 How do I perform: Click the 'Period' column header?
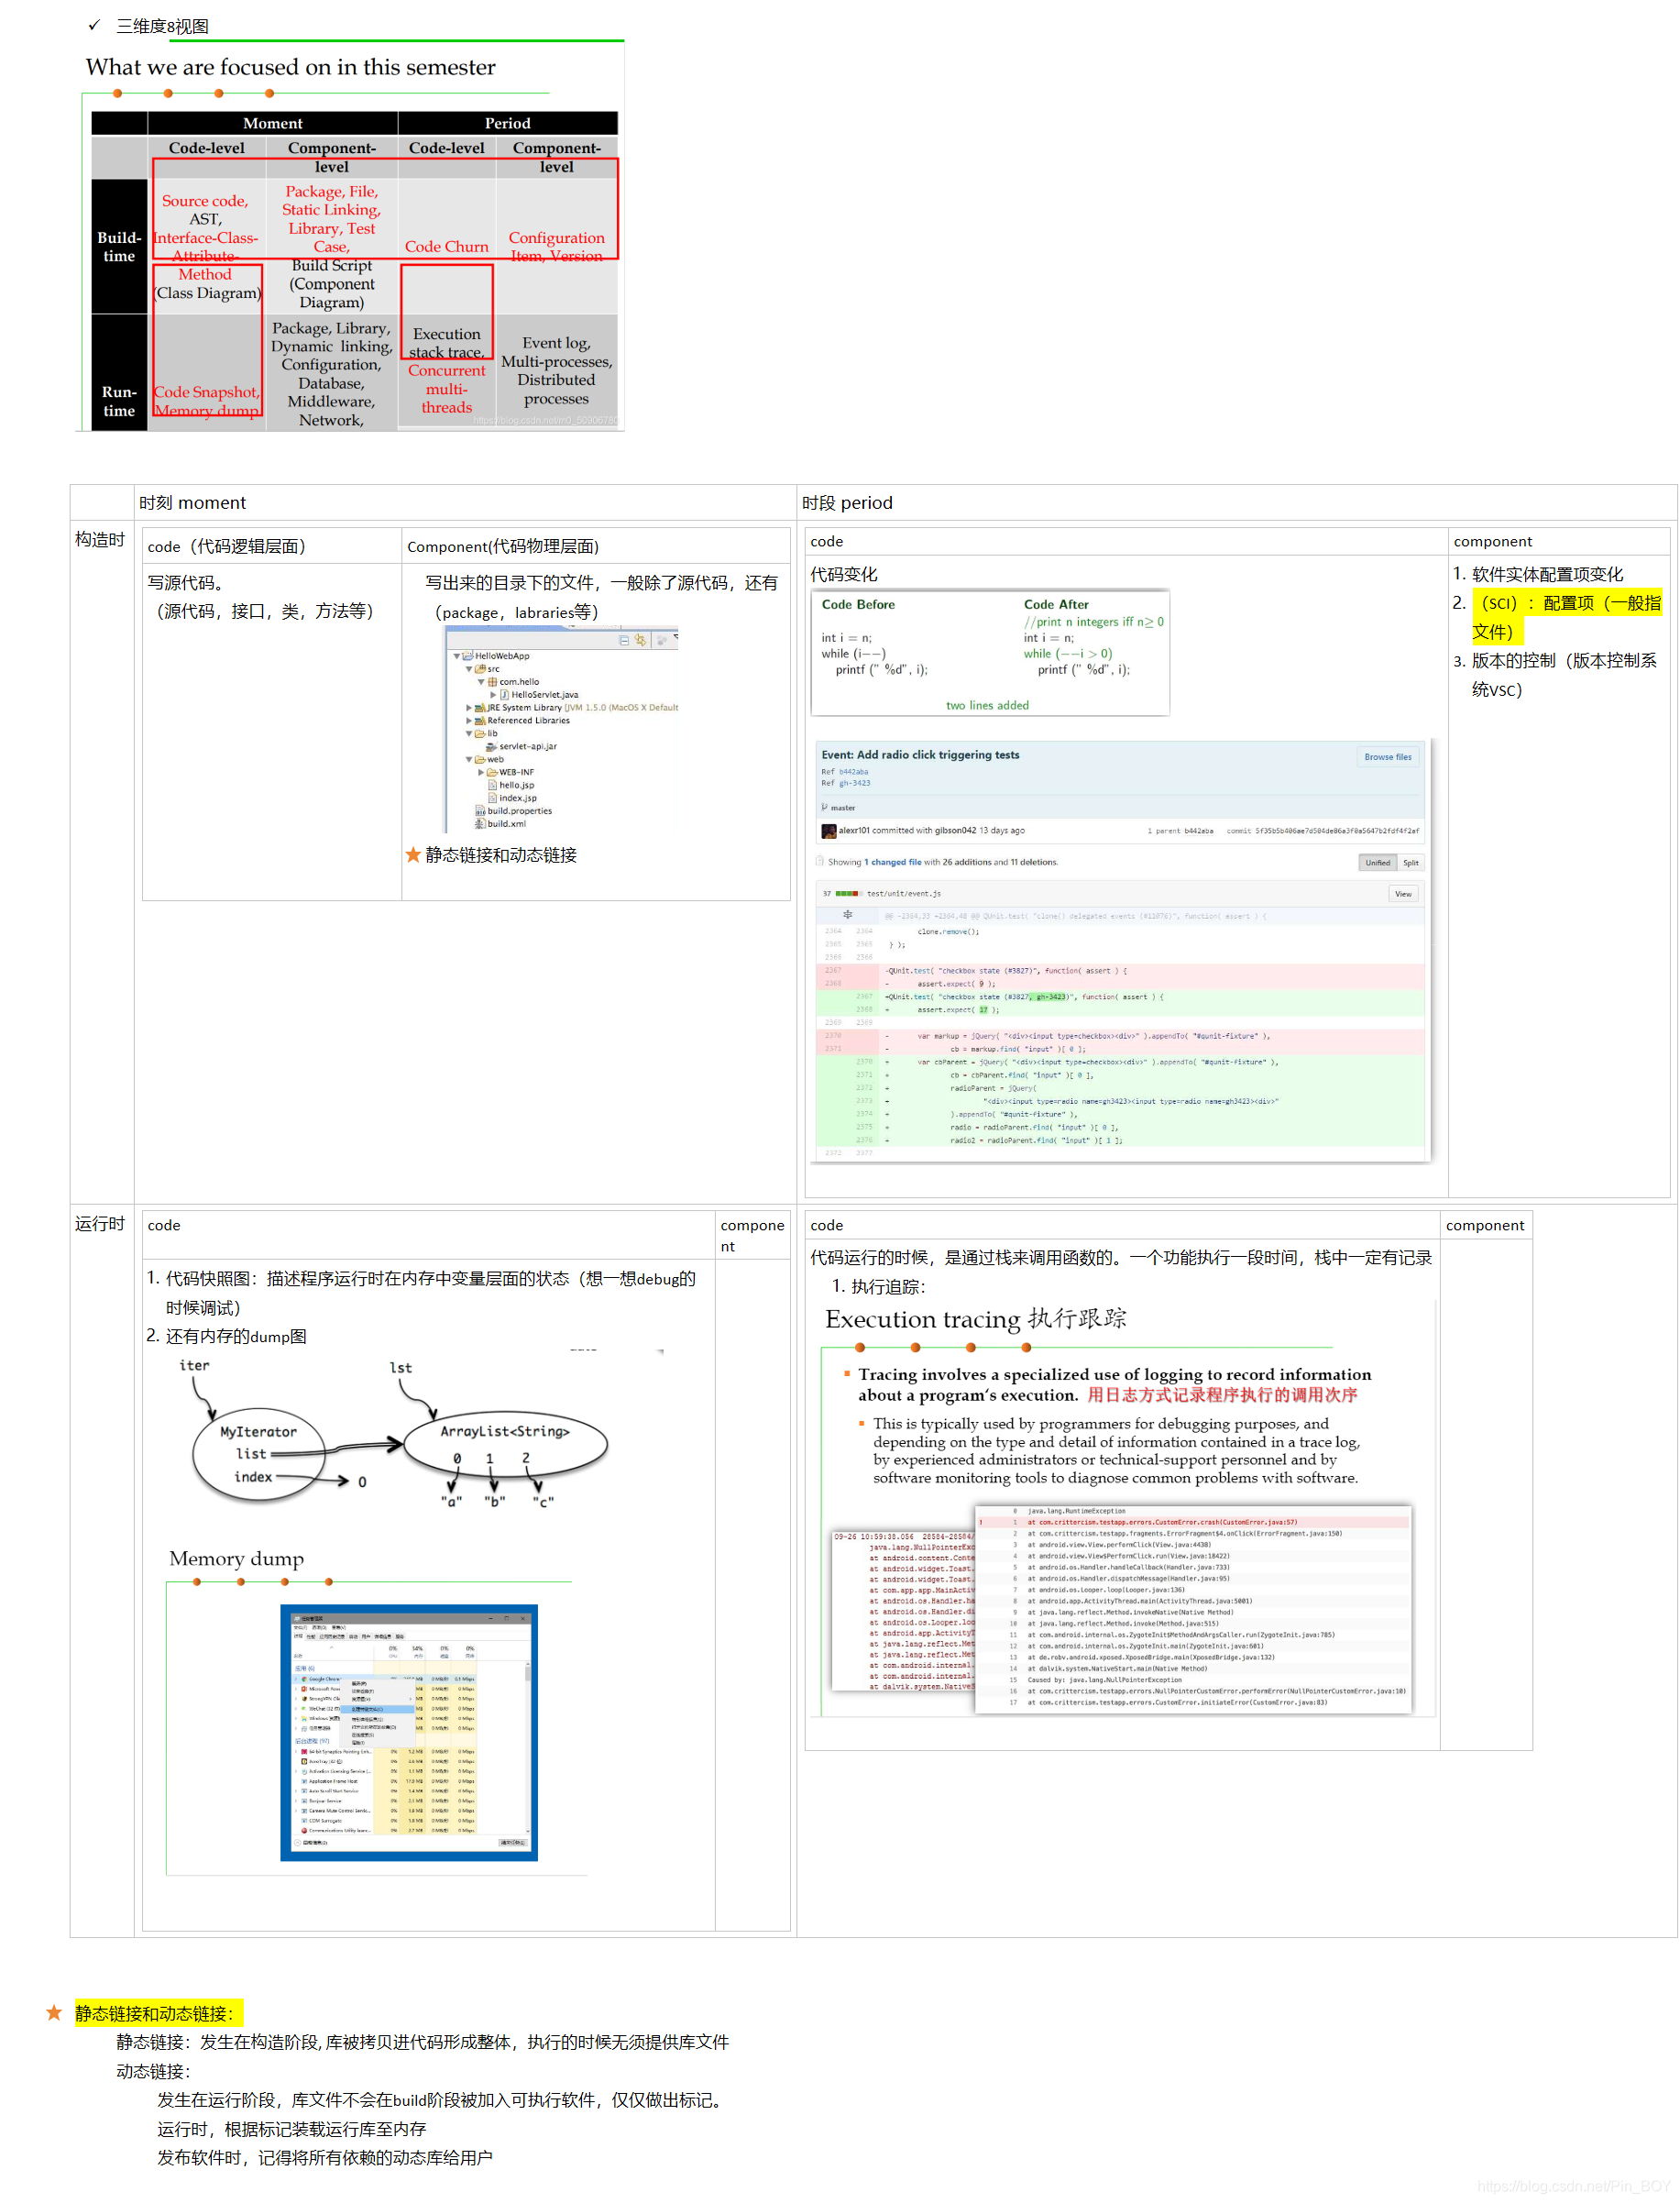click(507, 123)
